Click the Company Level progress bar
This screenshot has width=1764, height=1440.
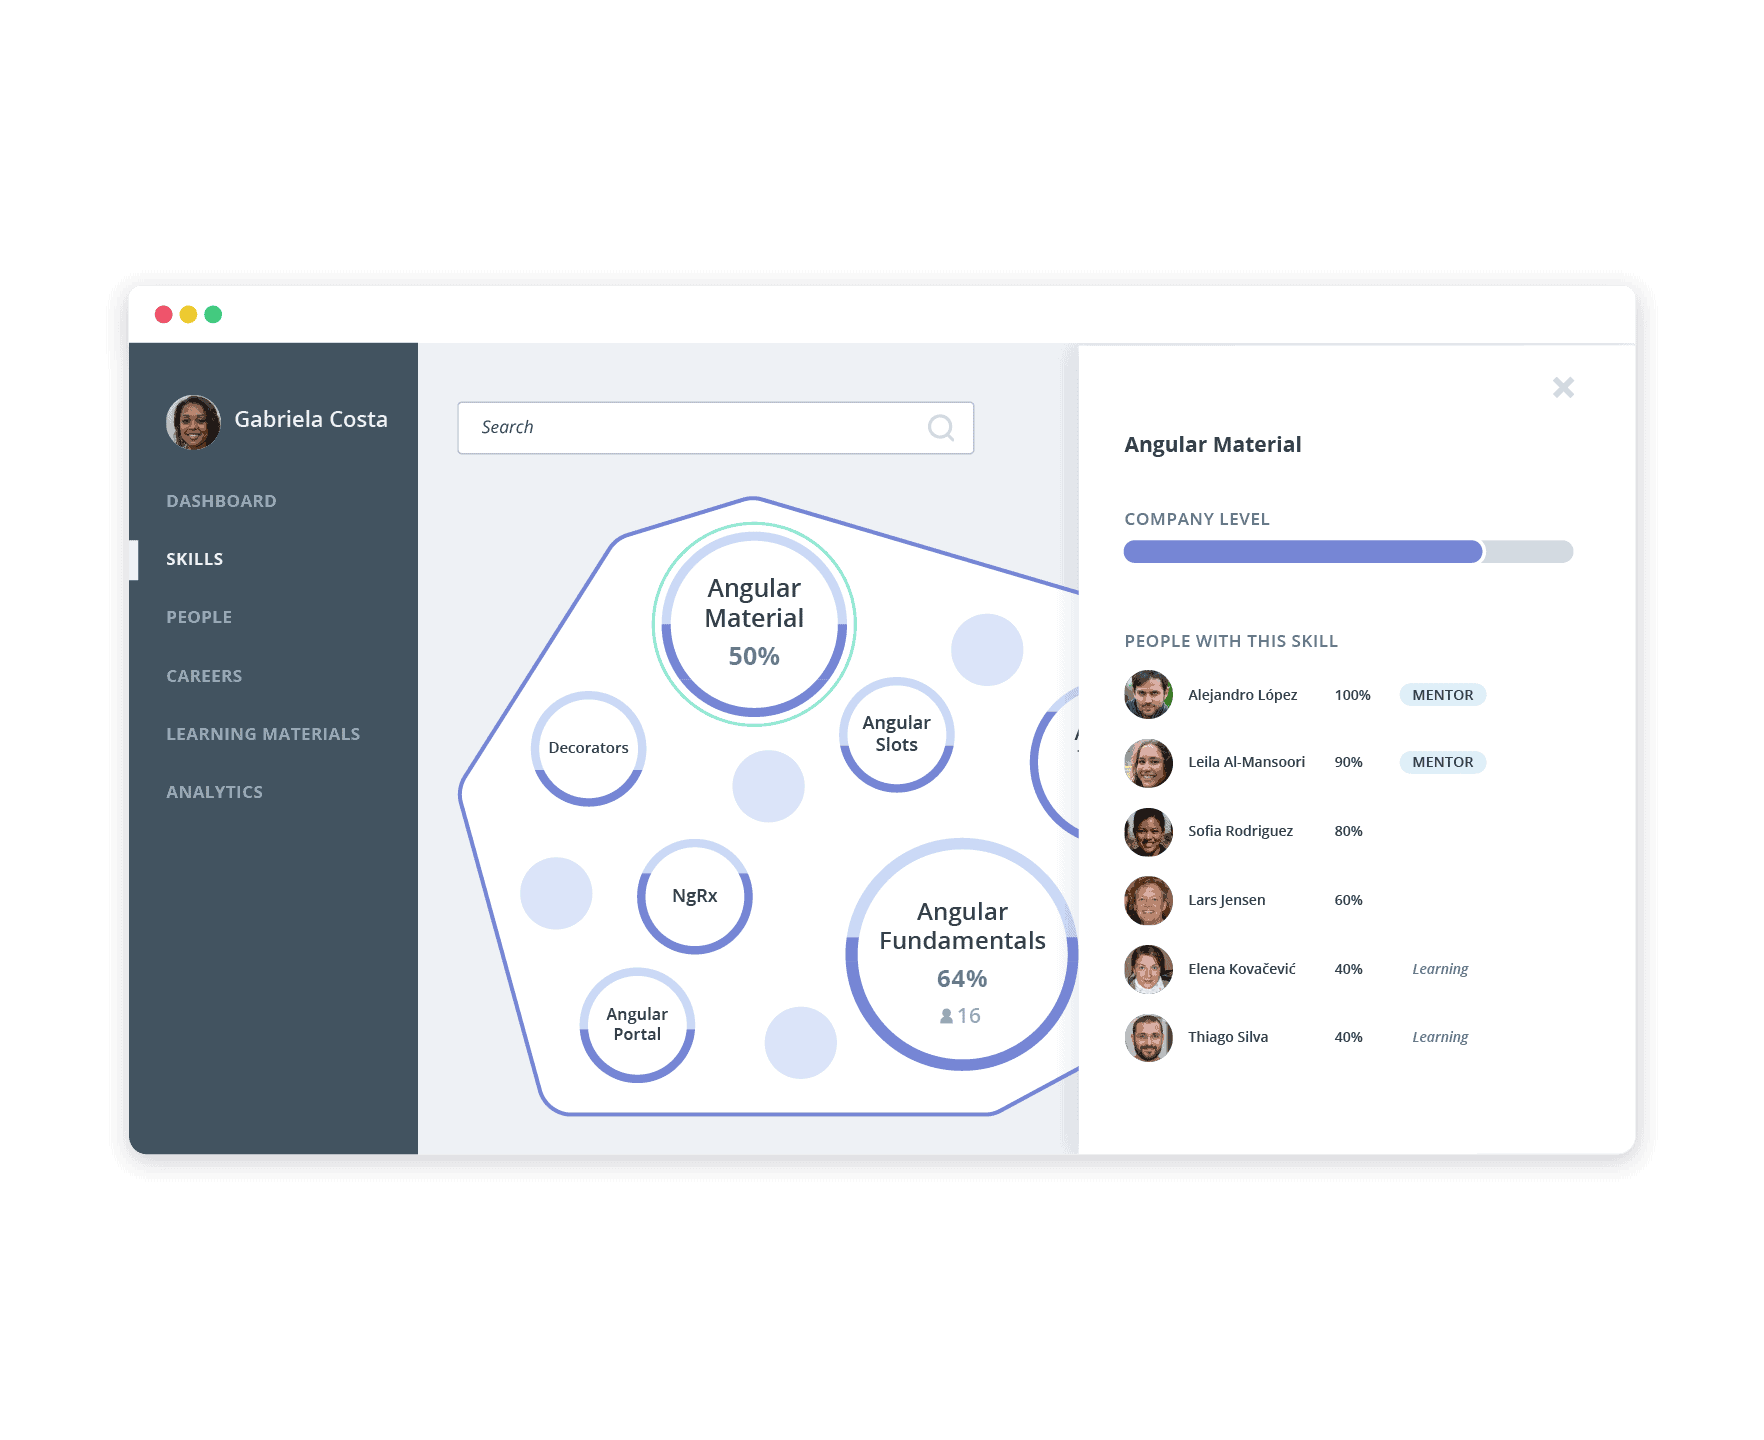click(x=1347, y=552)
